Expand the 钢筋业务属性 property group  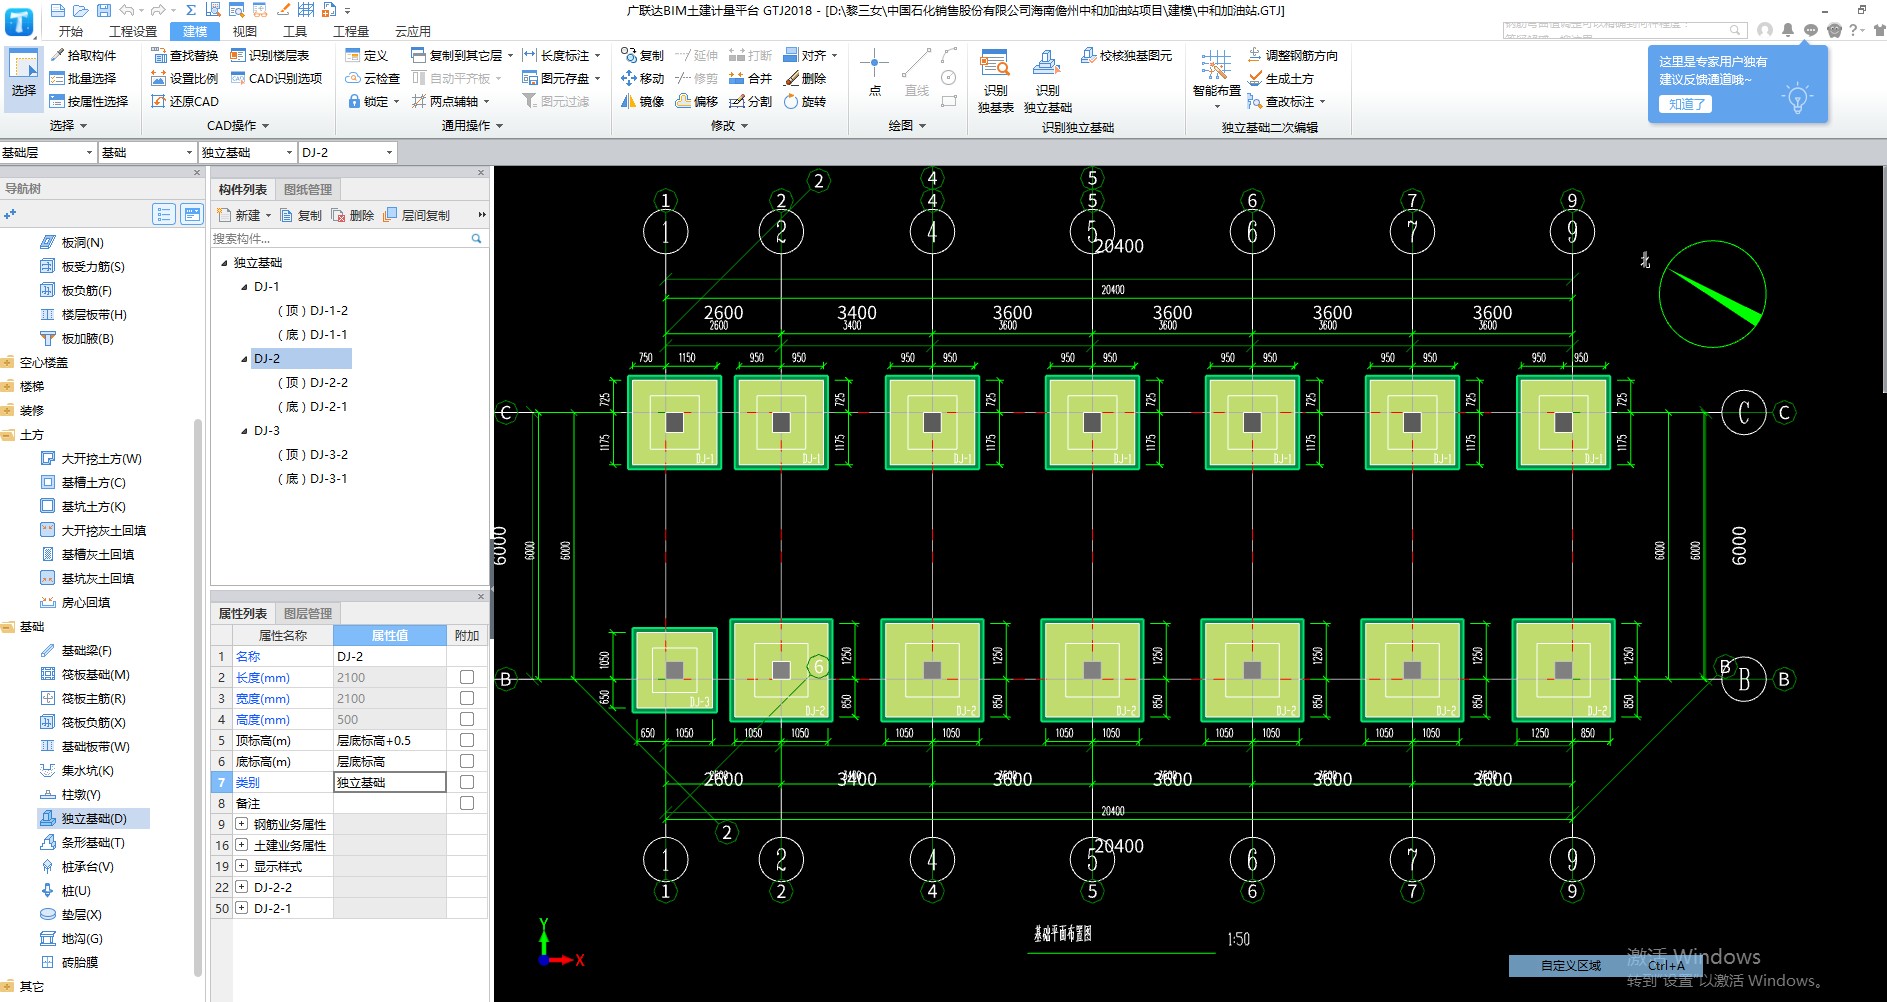242,824
